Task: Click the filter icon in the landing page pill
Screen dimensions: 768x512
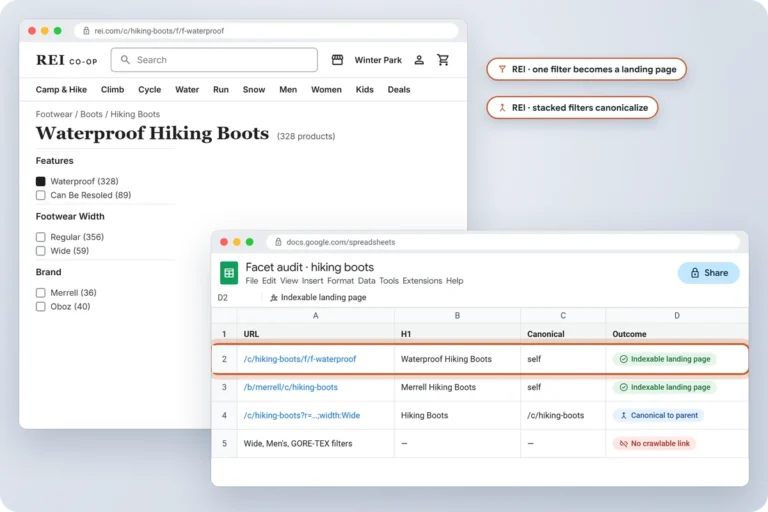Action: click(502, 69)
